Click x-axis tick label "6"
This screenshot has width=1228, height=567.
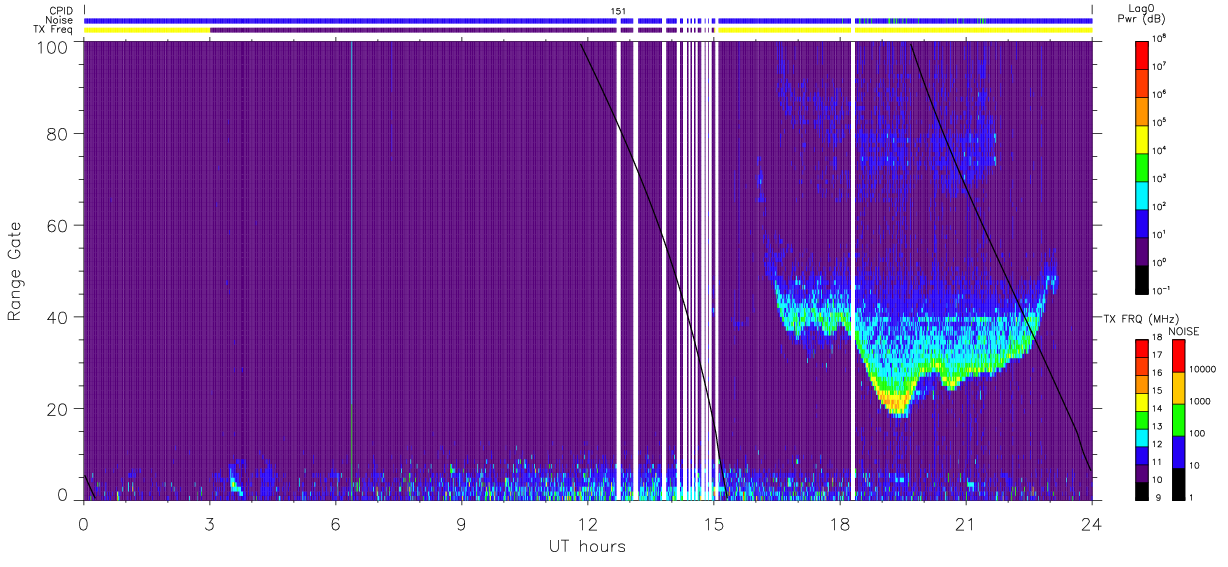pos(335,523)
